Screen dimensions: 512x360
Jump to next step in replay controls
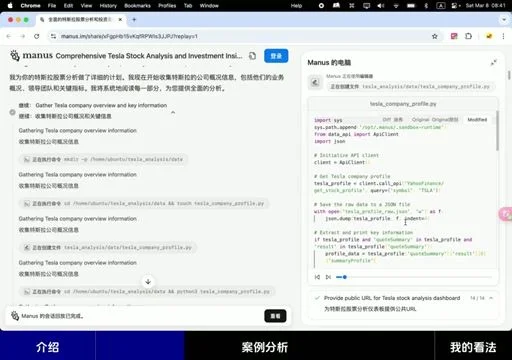tap(328, 277)
